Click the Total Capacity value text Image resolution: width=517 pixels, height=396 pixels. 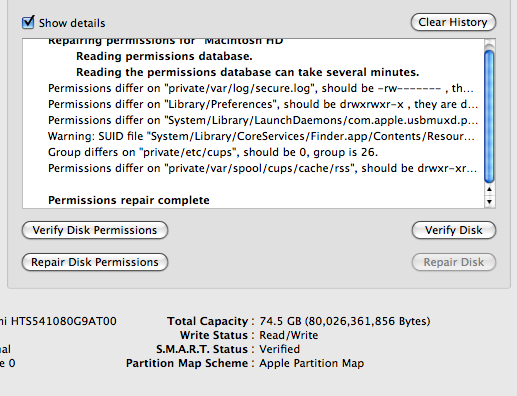[x=345, y=321]
